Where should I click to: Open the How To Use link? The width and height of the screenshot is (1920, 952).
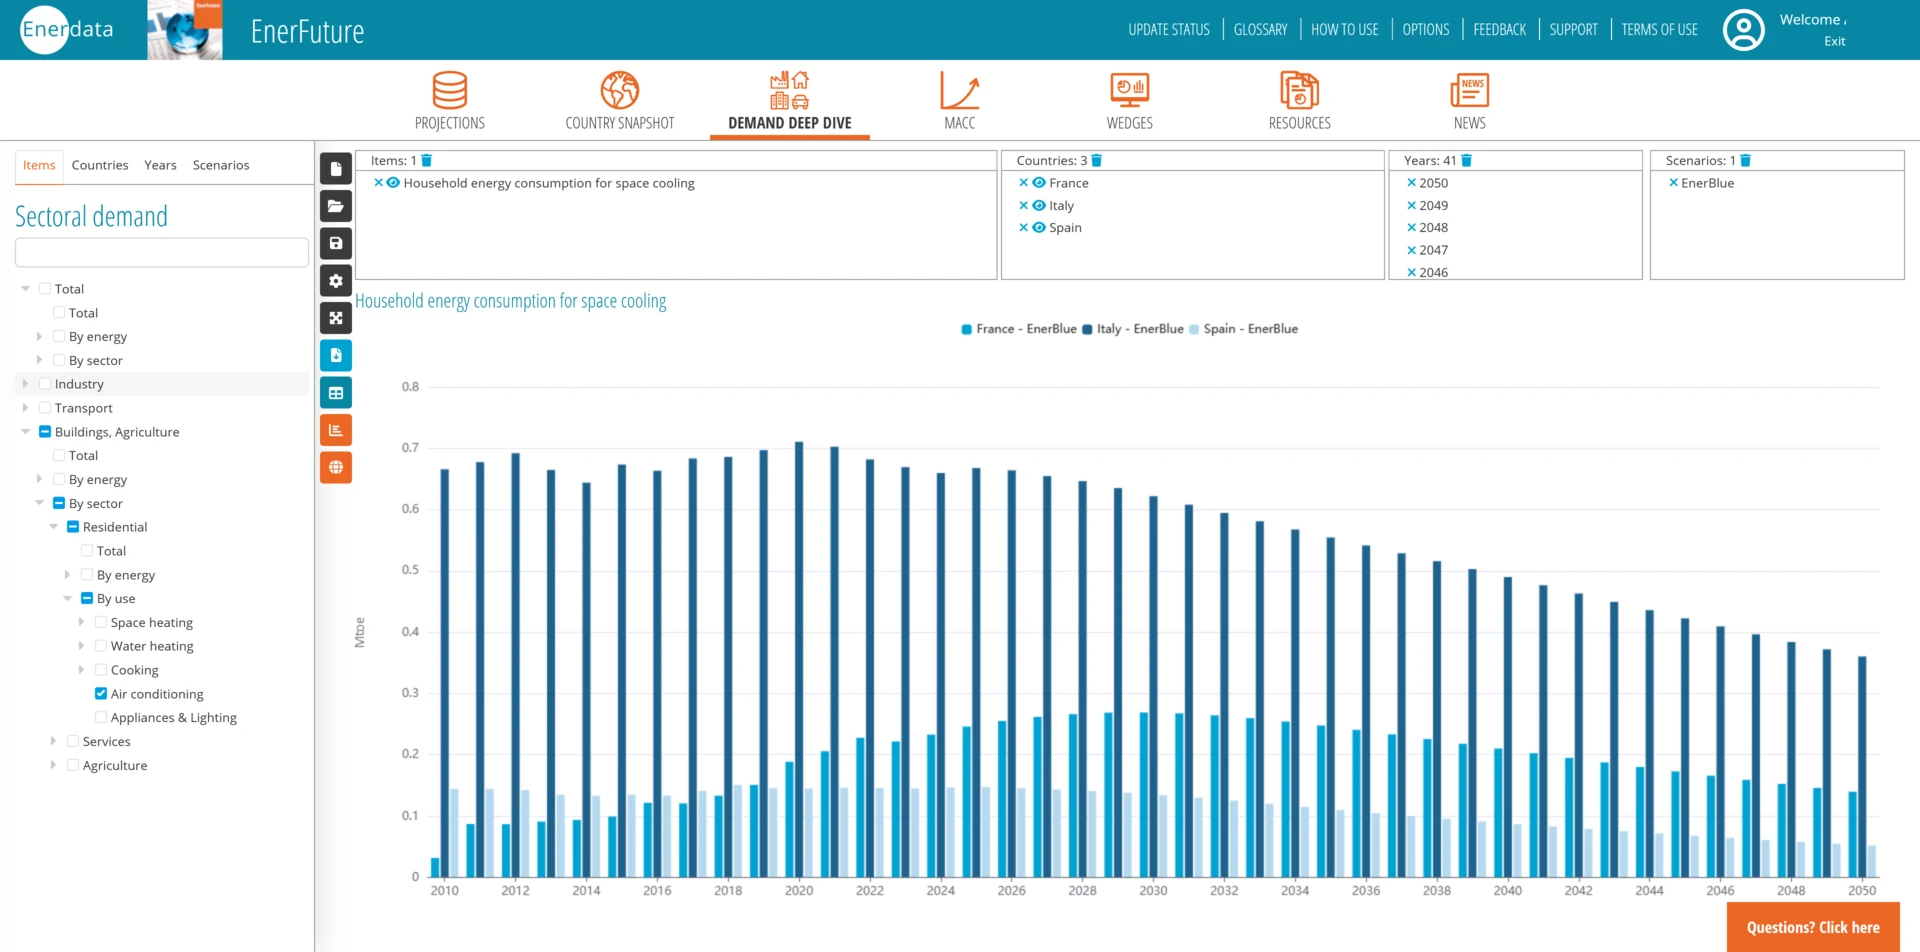pyautogui.click(x=1344, y=30)
